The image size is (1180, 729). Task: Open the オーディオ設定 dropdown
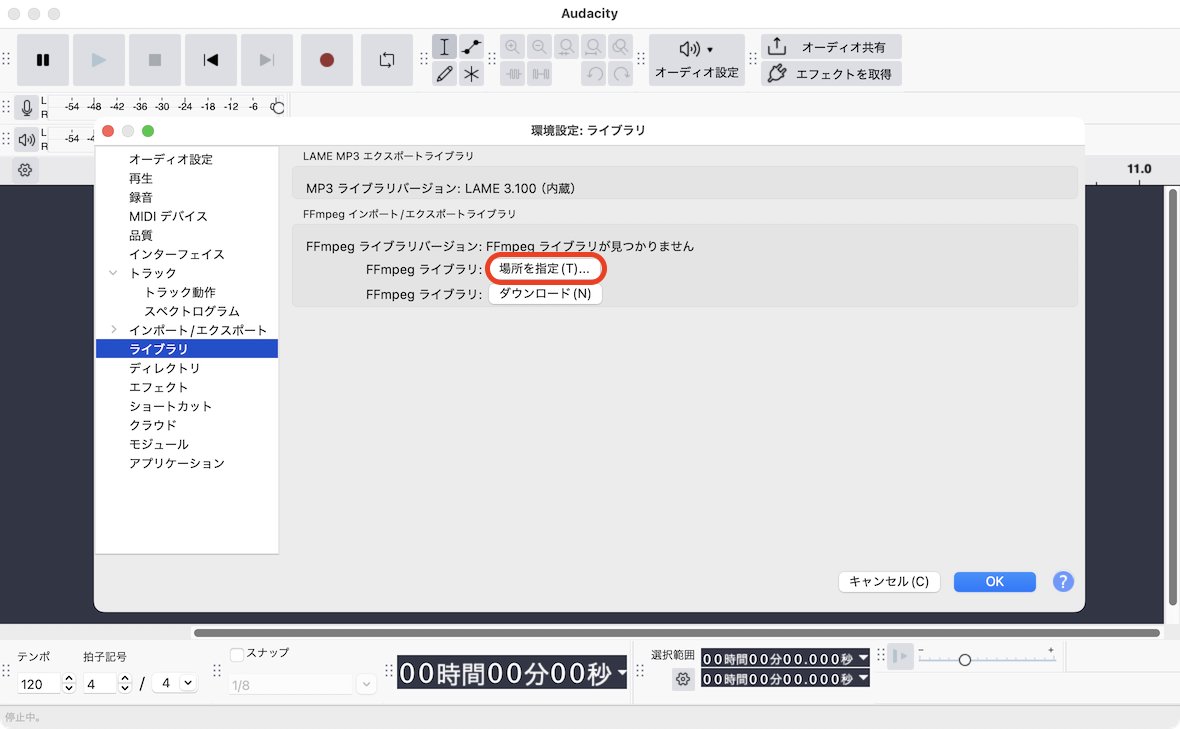(x=696, y=60)
